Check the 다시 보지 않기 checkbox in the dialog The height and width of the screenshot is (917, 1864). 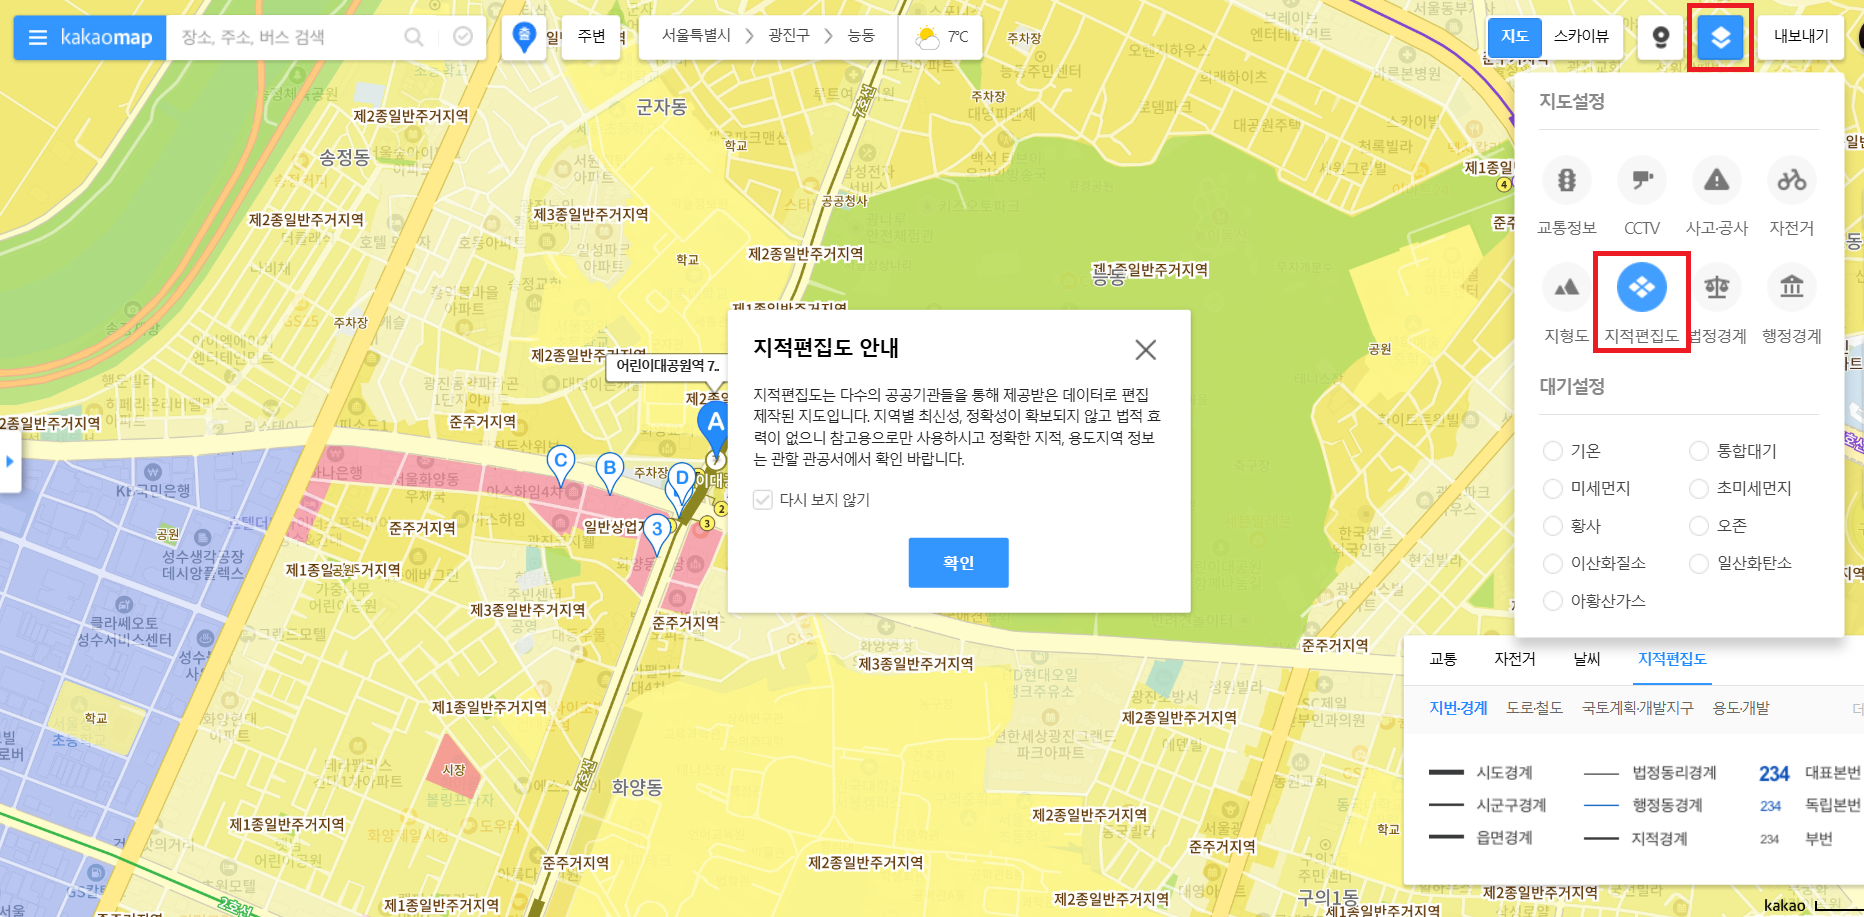point(762,500)
